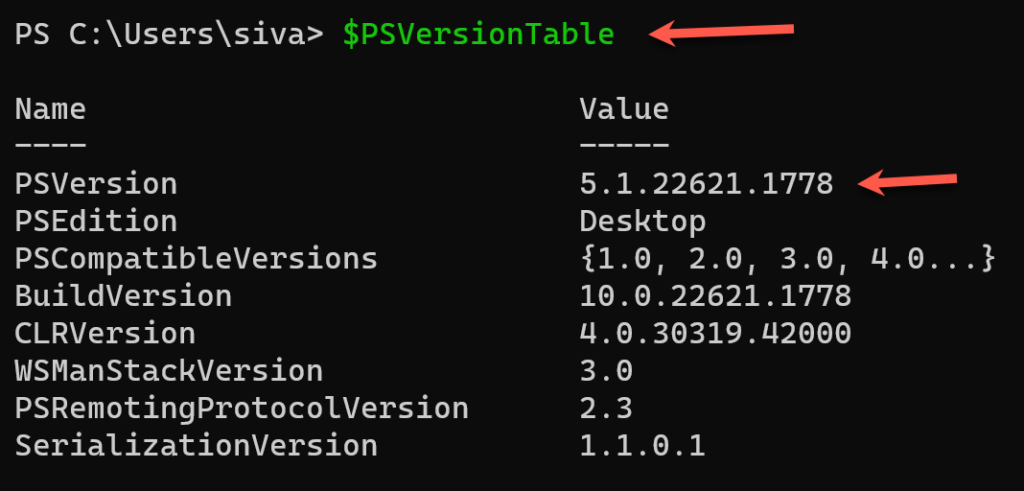This screenshot has height=491, width=1024.
Task: Click the Name column header
Action: click(50, 109)
